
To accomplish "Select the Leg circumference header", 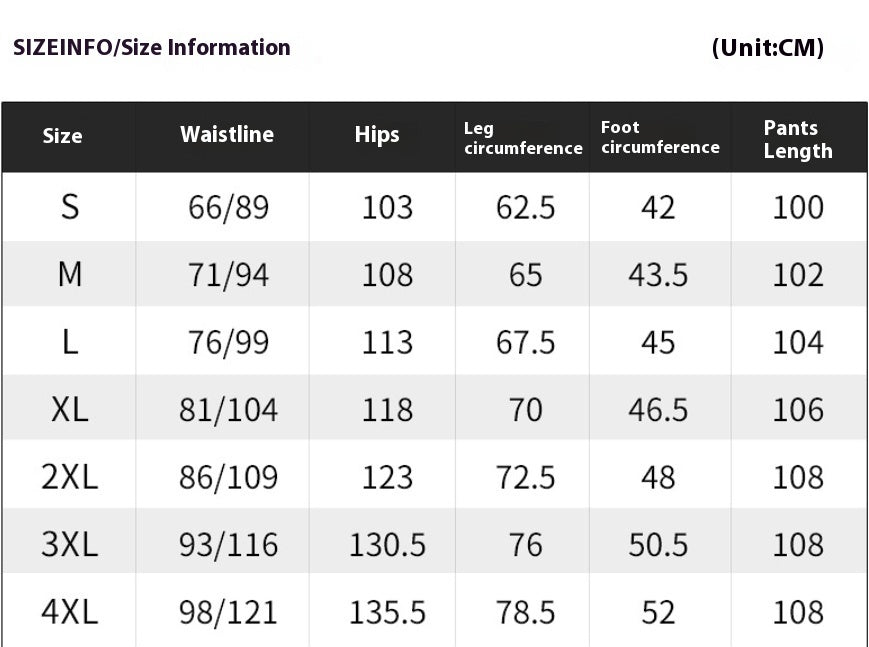I will point(523,138).
